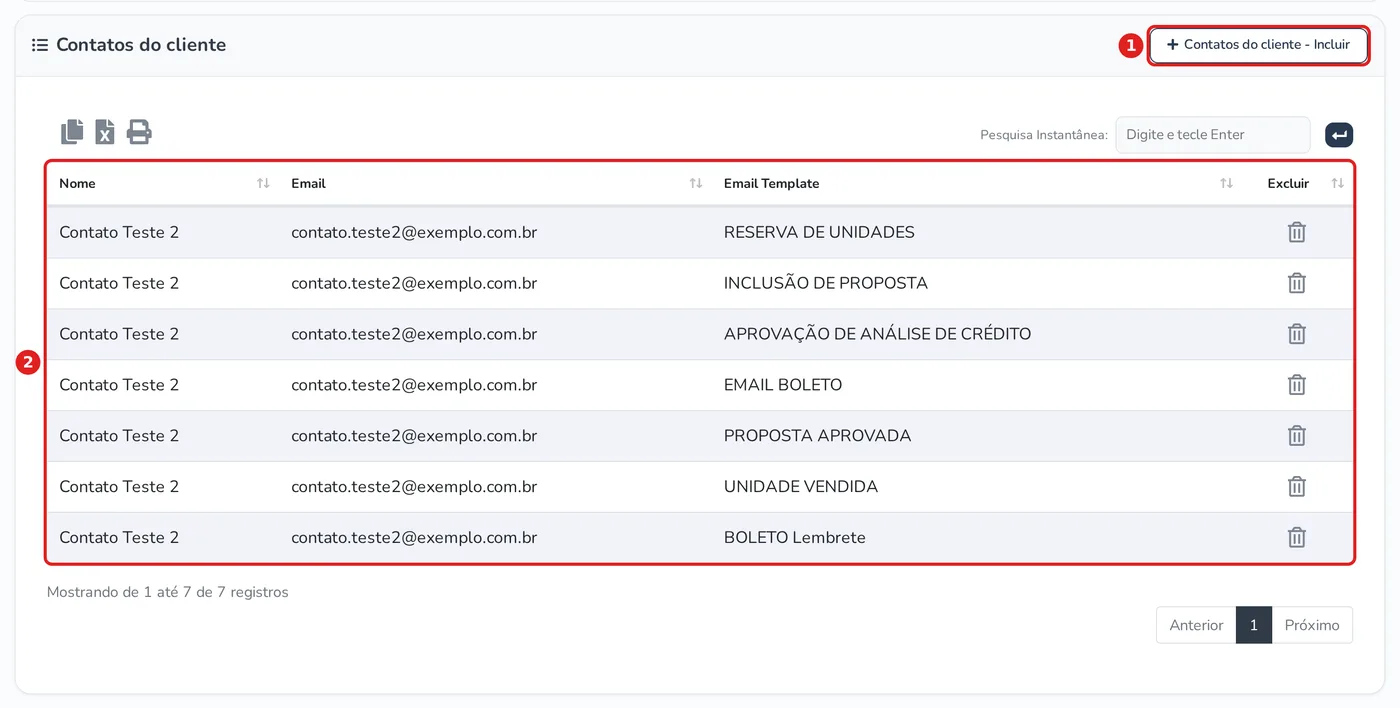Viewport: 1400px width, 708px height.
Task: Delete the BOLETO Lembrete contact row
Action: point(1297,537)
